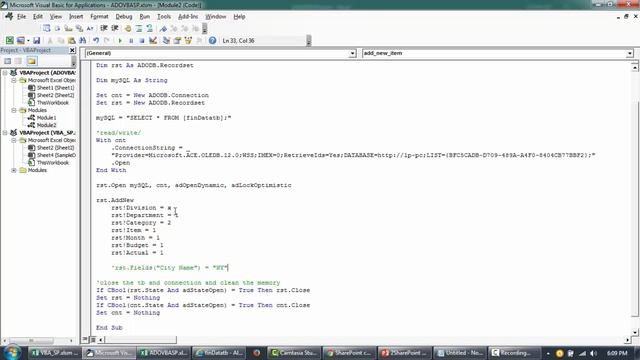The width and height of the screenshot is (640, 360).
Task: Click the View Microsoft Excel icon
Action: (x=9, y=40)
